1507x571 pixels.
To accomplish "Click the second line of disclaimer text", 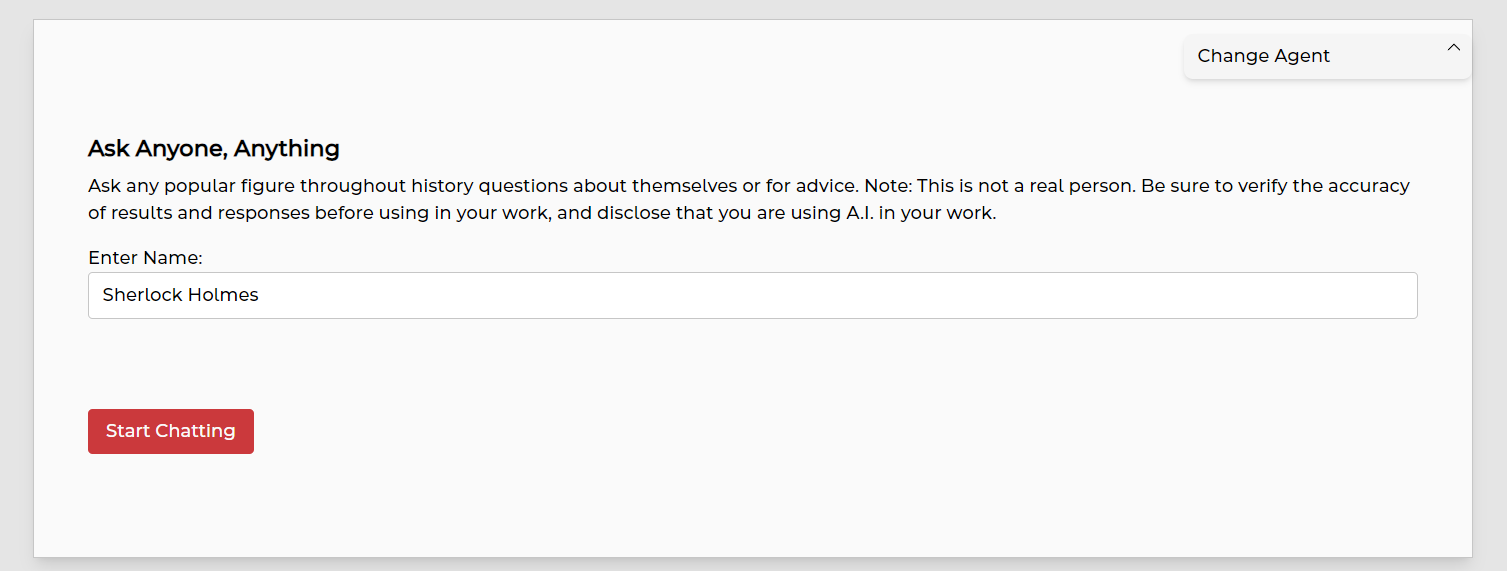I will [x=542, y=214].
